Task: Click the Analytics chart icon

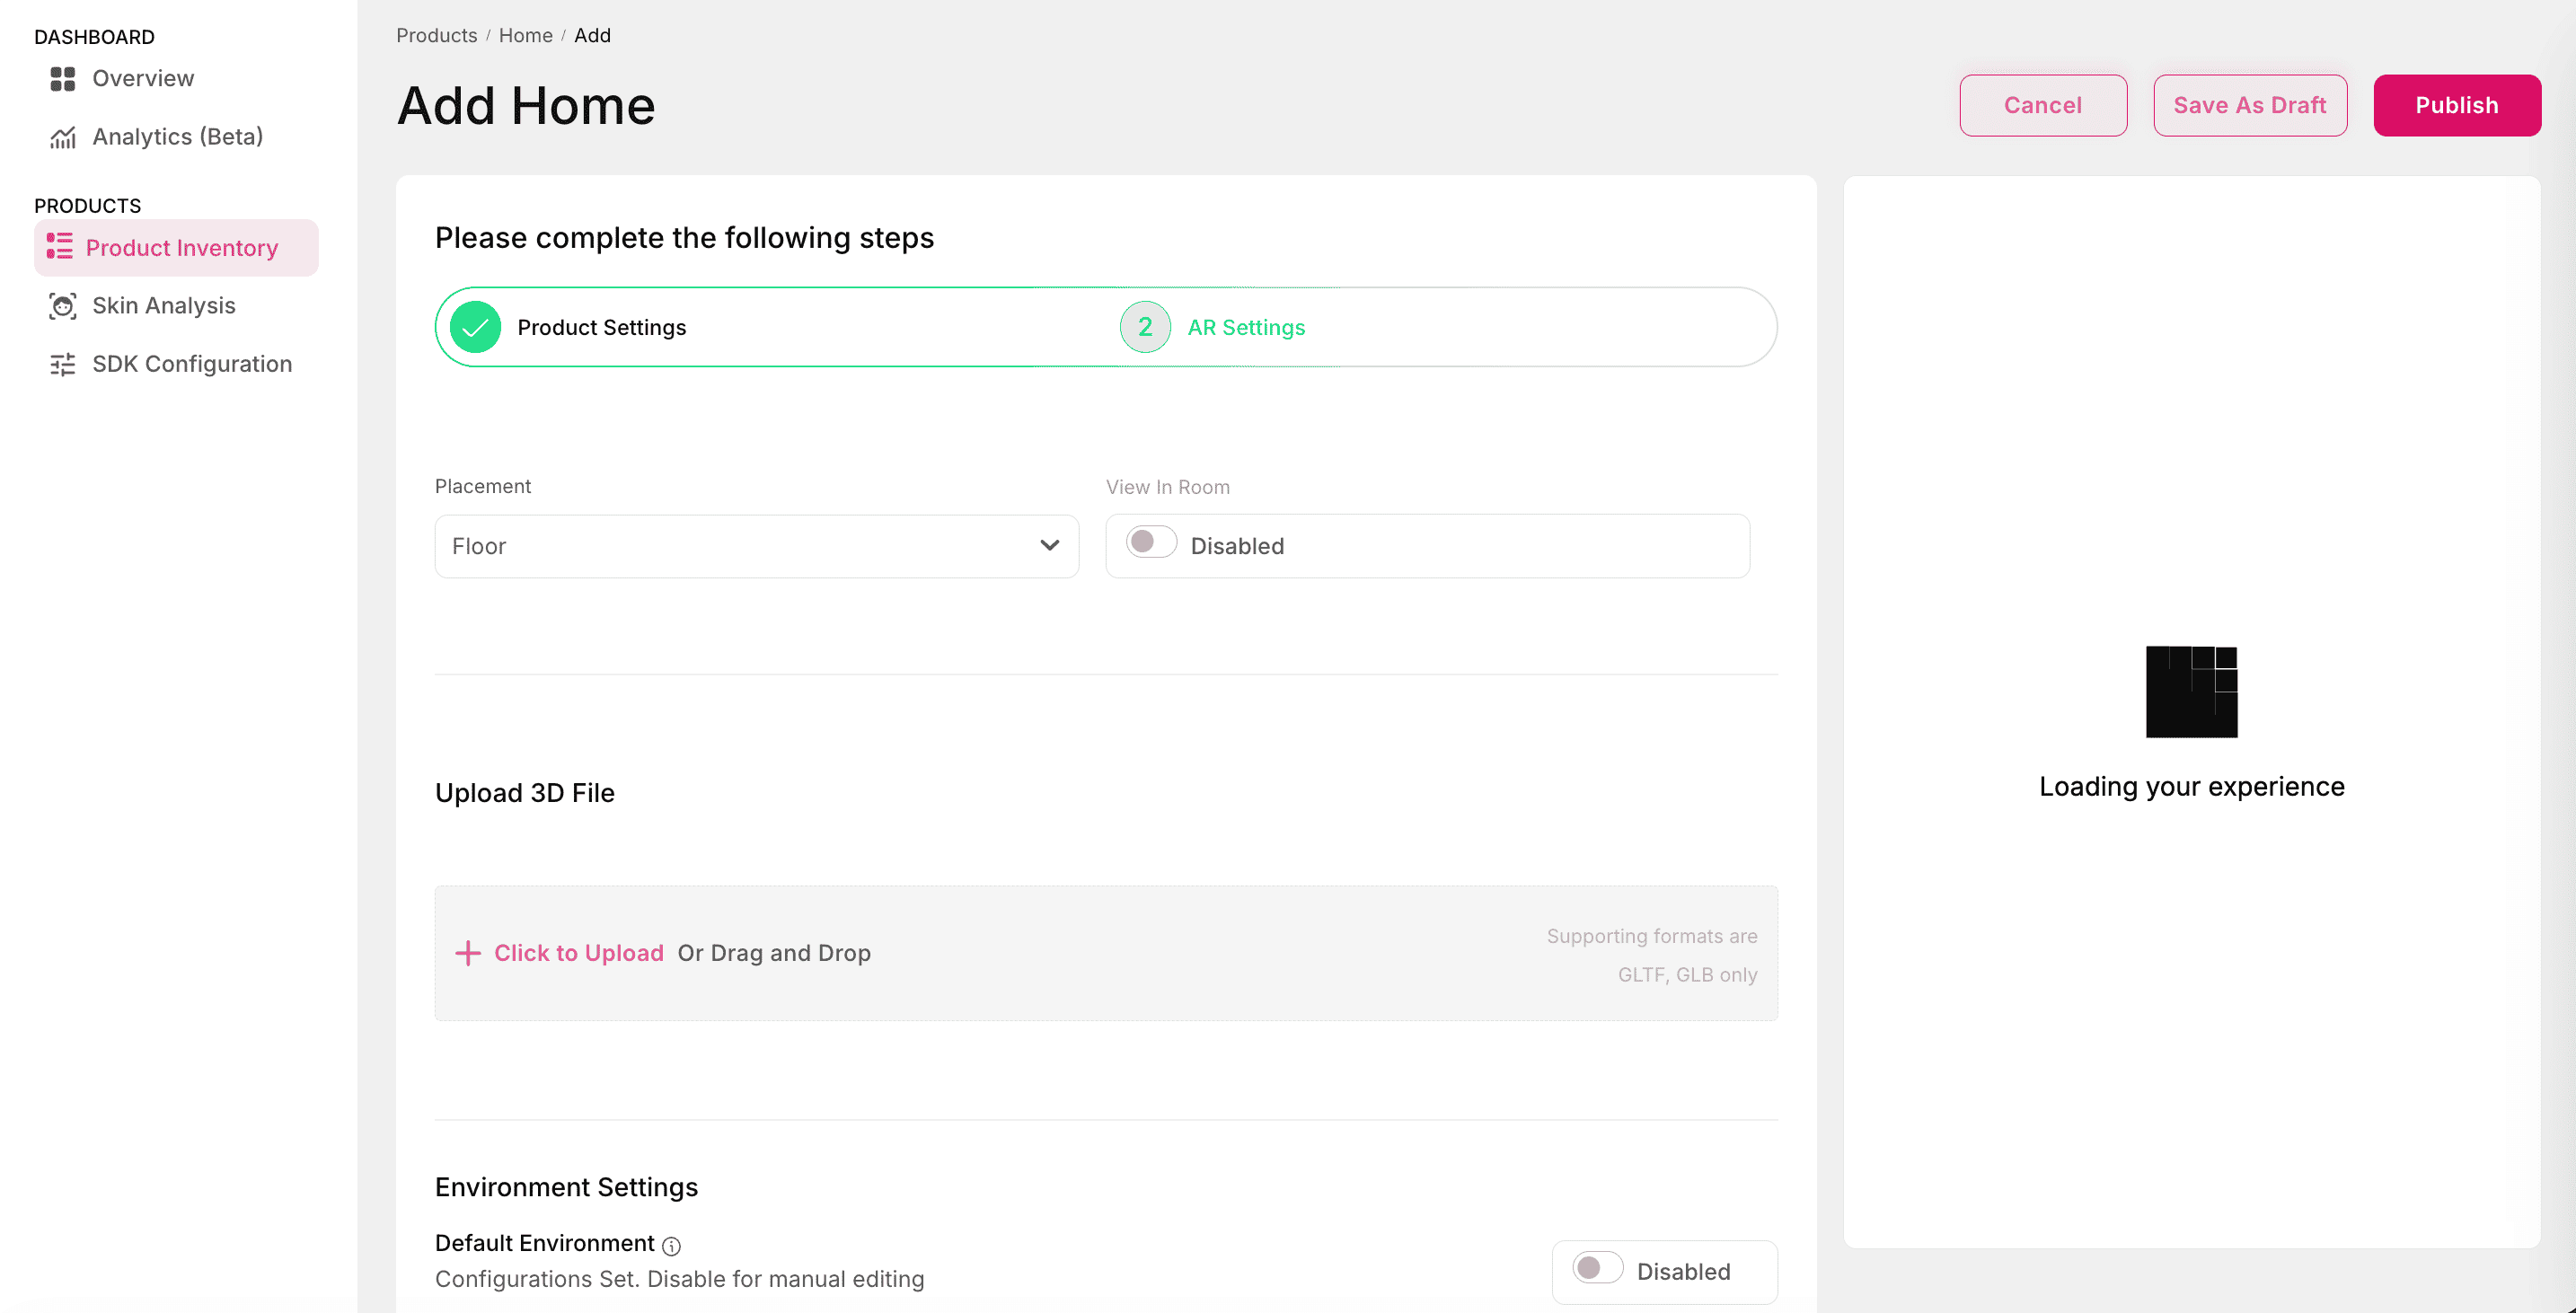Action: click(62, 137)
